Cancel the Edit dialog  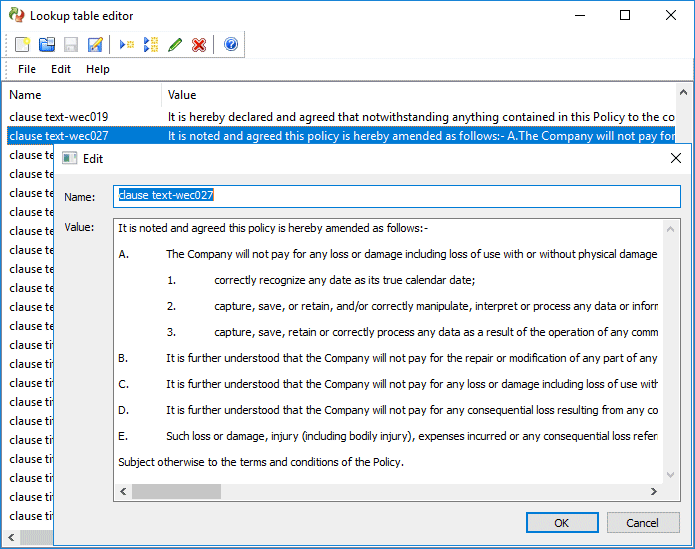tap(643, 523)
